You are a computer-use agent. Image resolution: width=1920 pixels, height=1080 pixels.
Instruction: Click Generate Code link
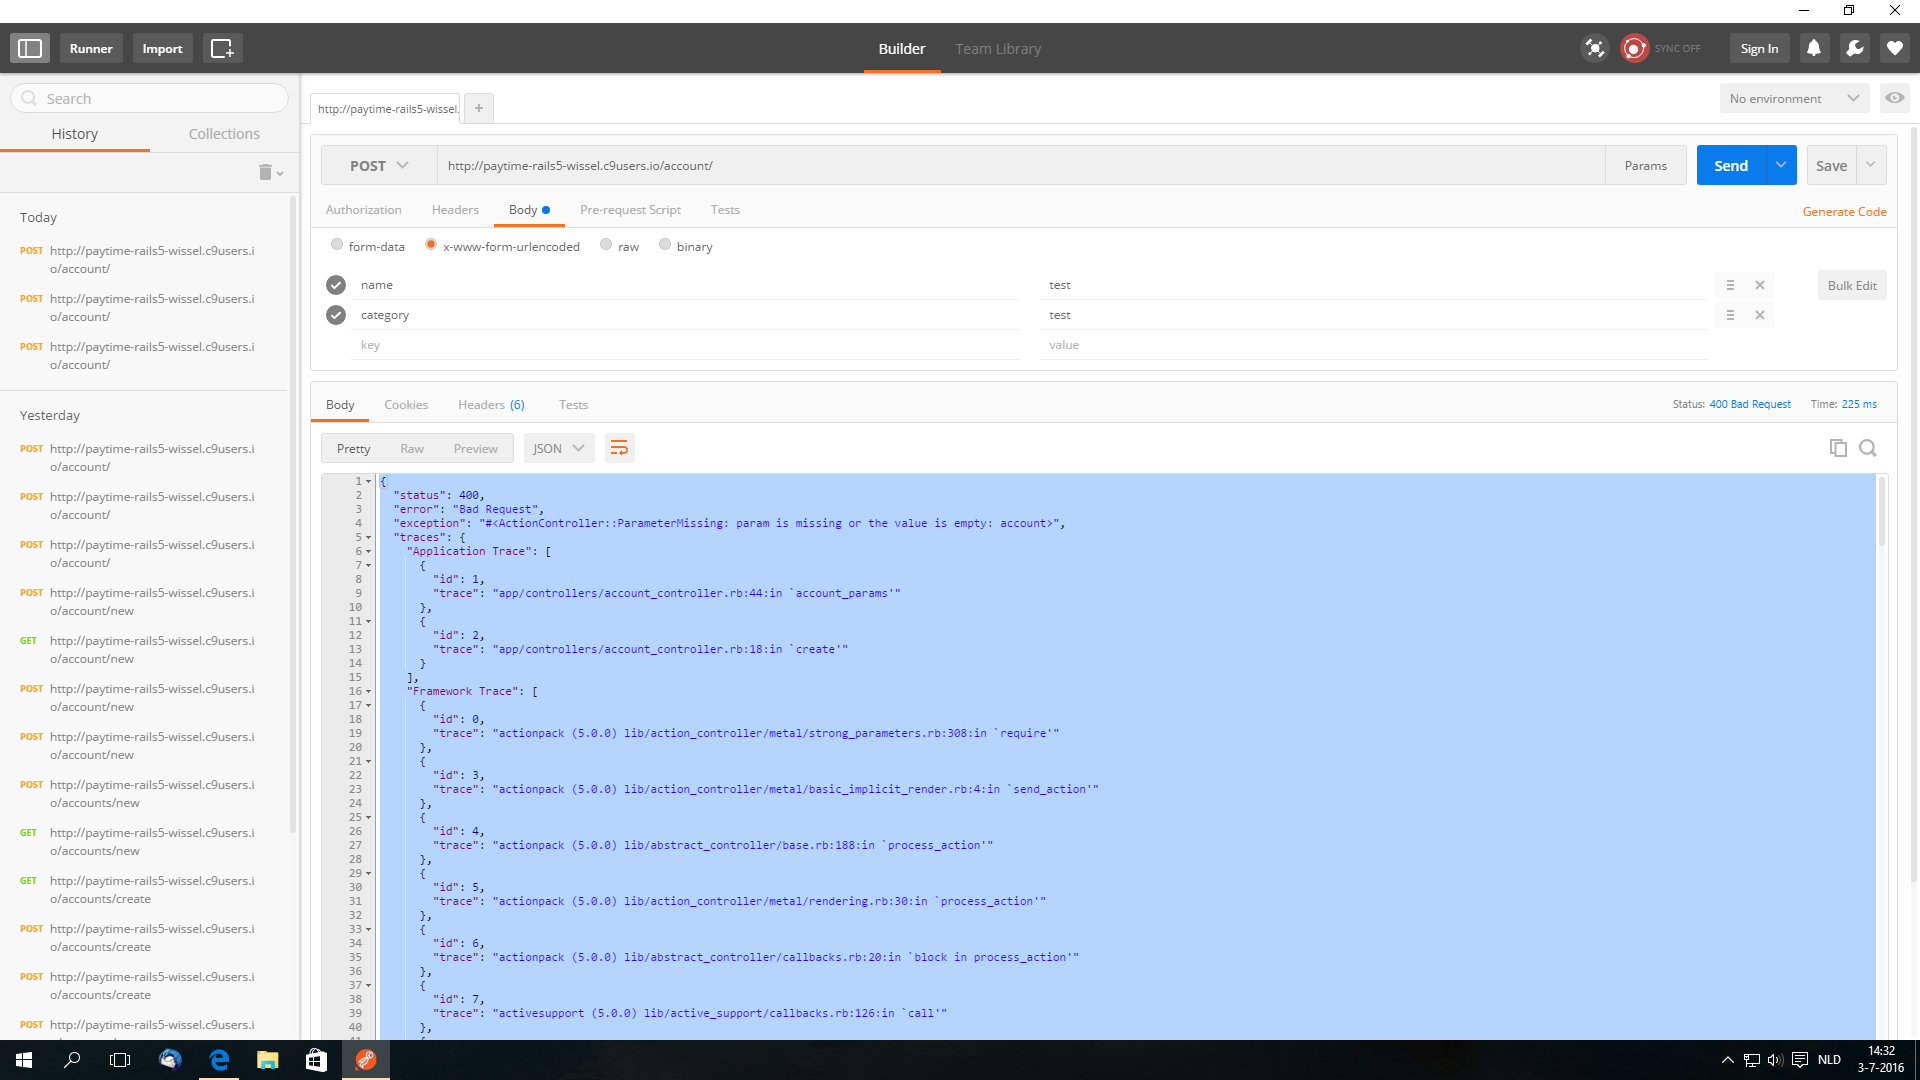tap(1844, 211)
